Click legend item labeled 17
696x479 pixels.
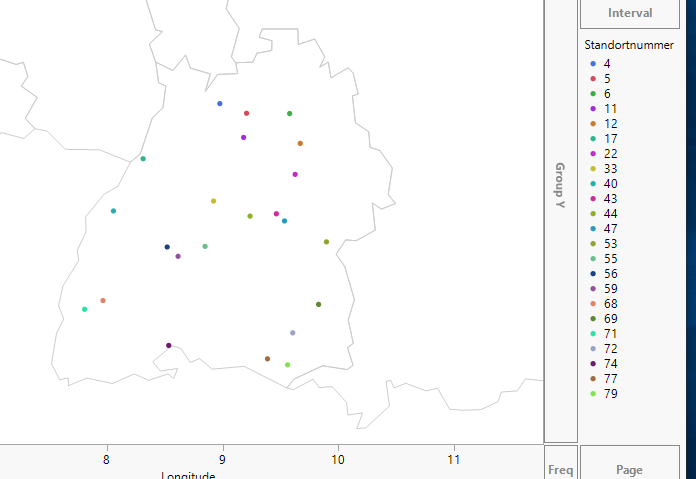pyautogui.click(x=603, y=139)
